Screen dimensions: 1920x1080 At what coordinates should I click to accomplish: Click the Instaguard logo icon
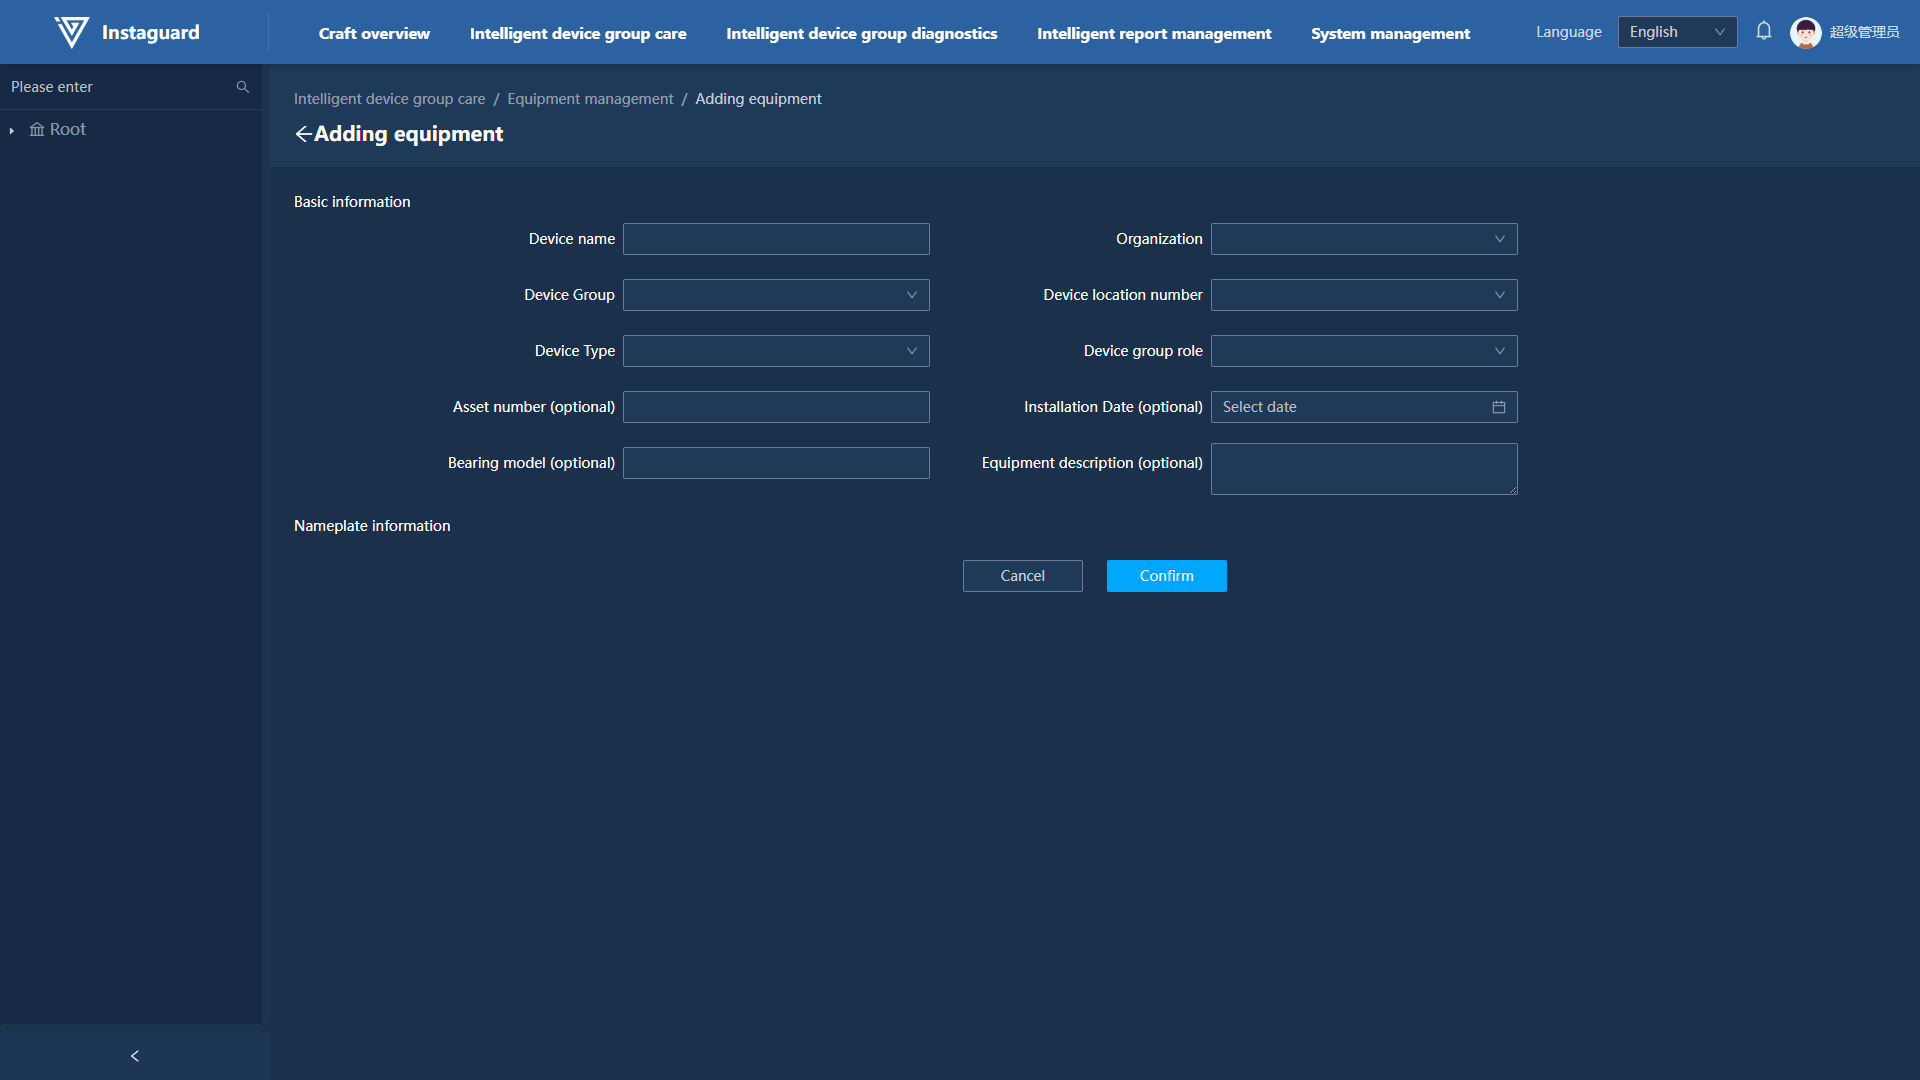[71, 32]
